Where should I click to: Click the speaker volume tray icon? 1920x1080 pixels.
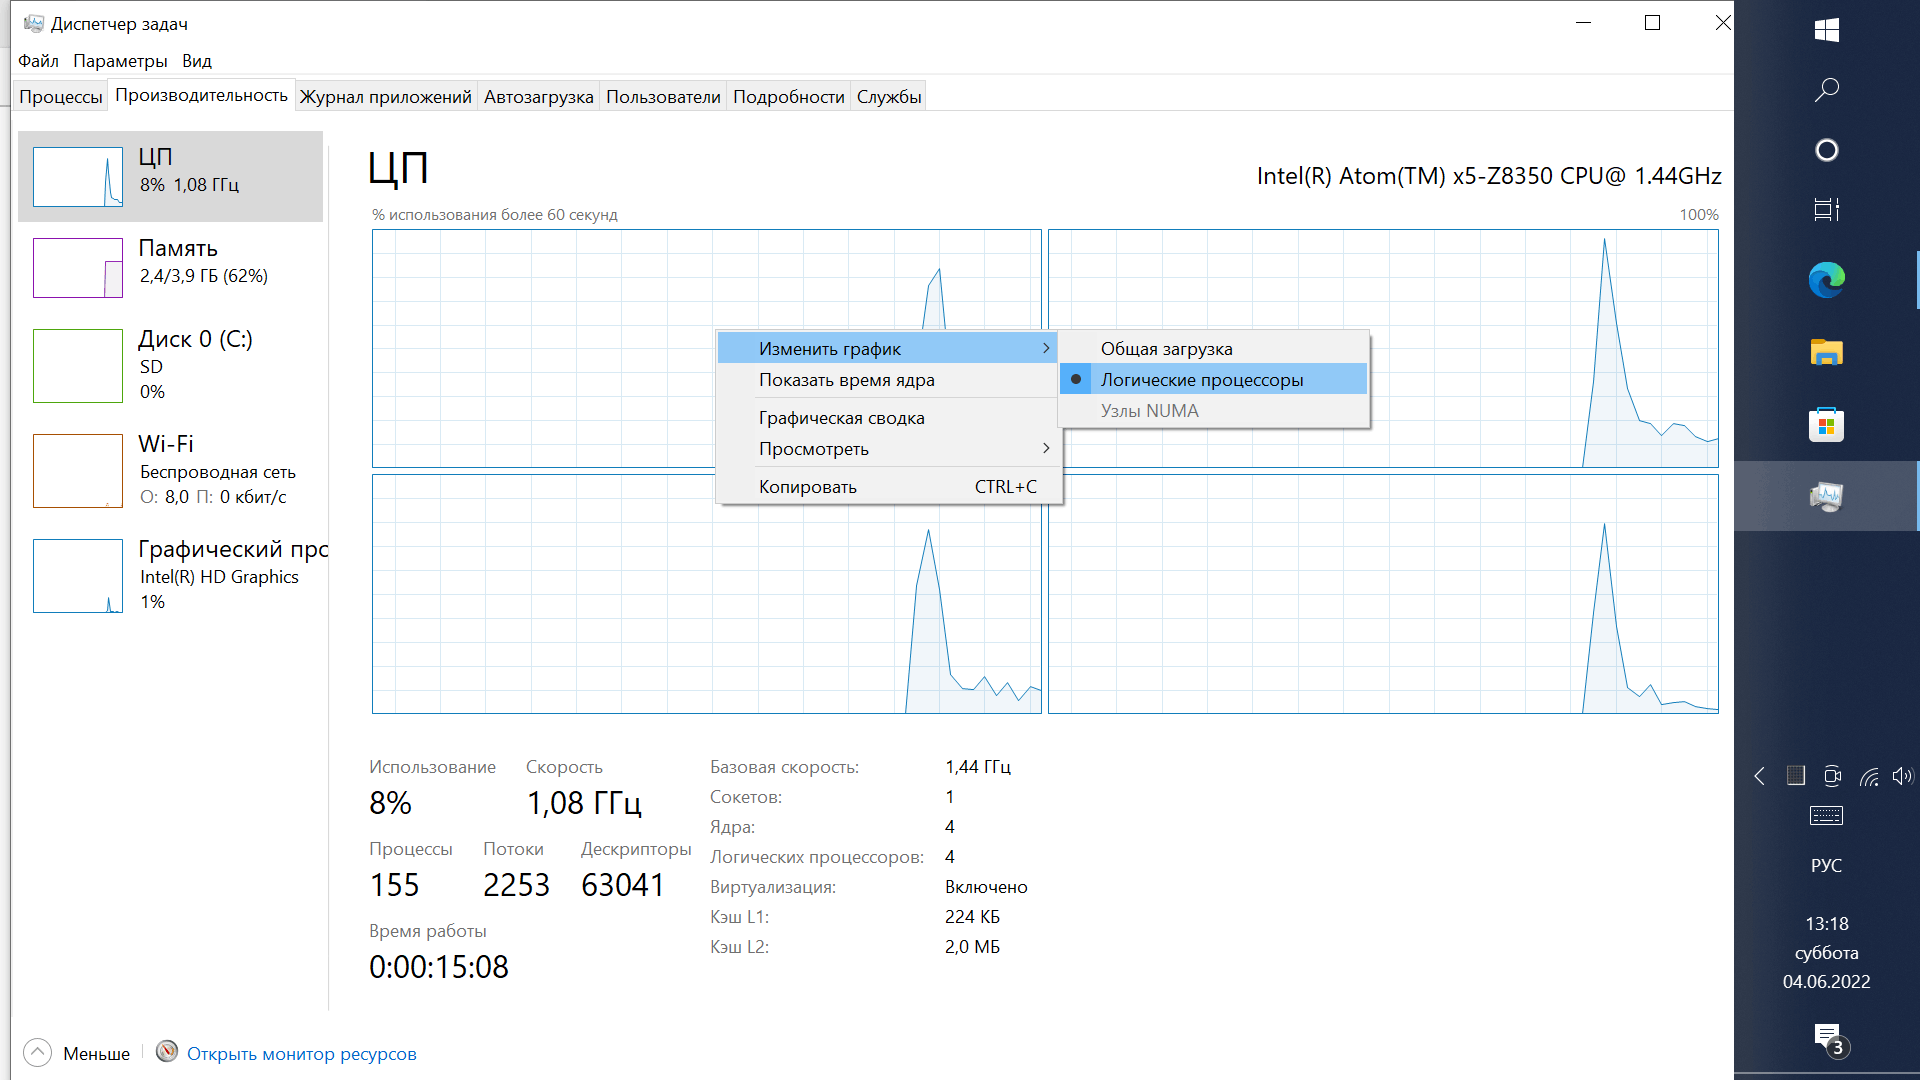point(1902,776)
